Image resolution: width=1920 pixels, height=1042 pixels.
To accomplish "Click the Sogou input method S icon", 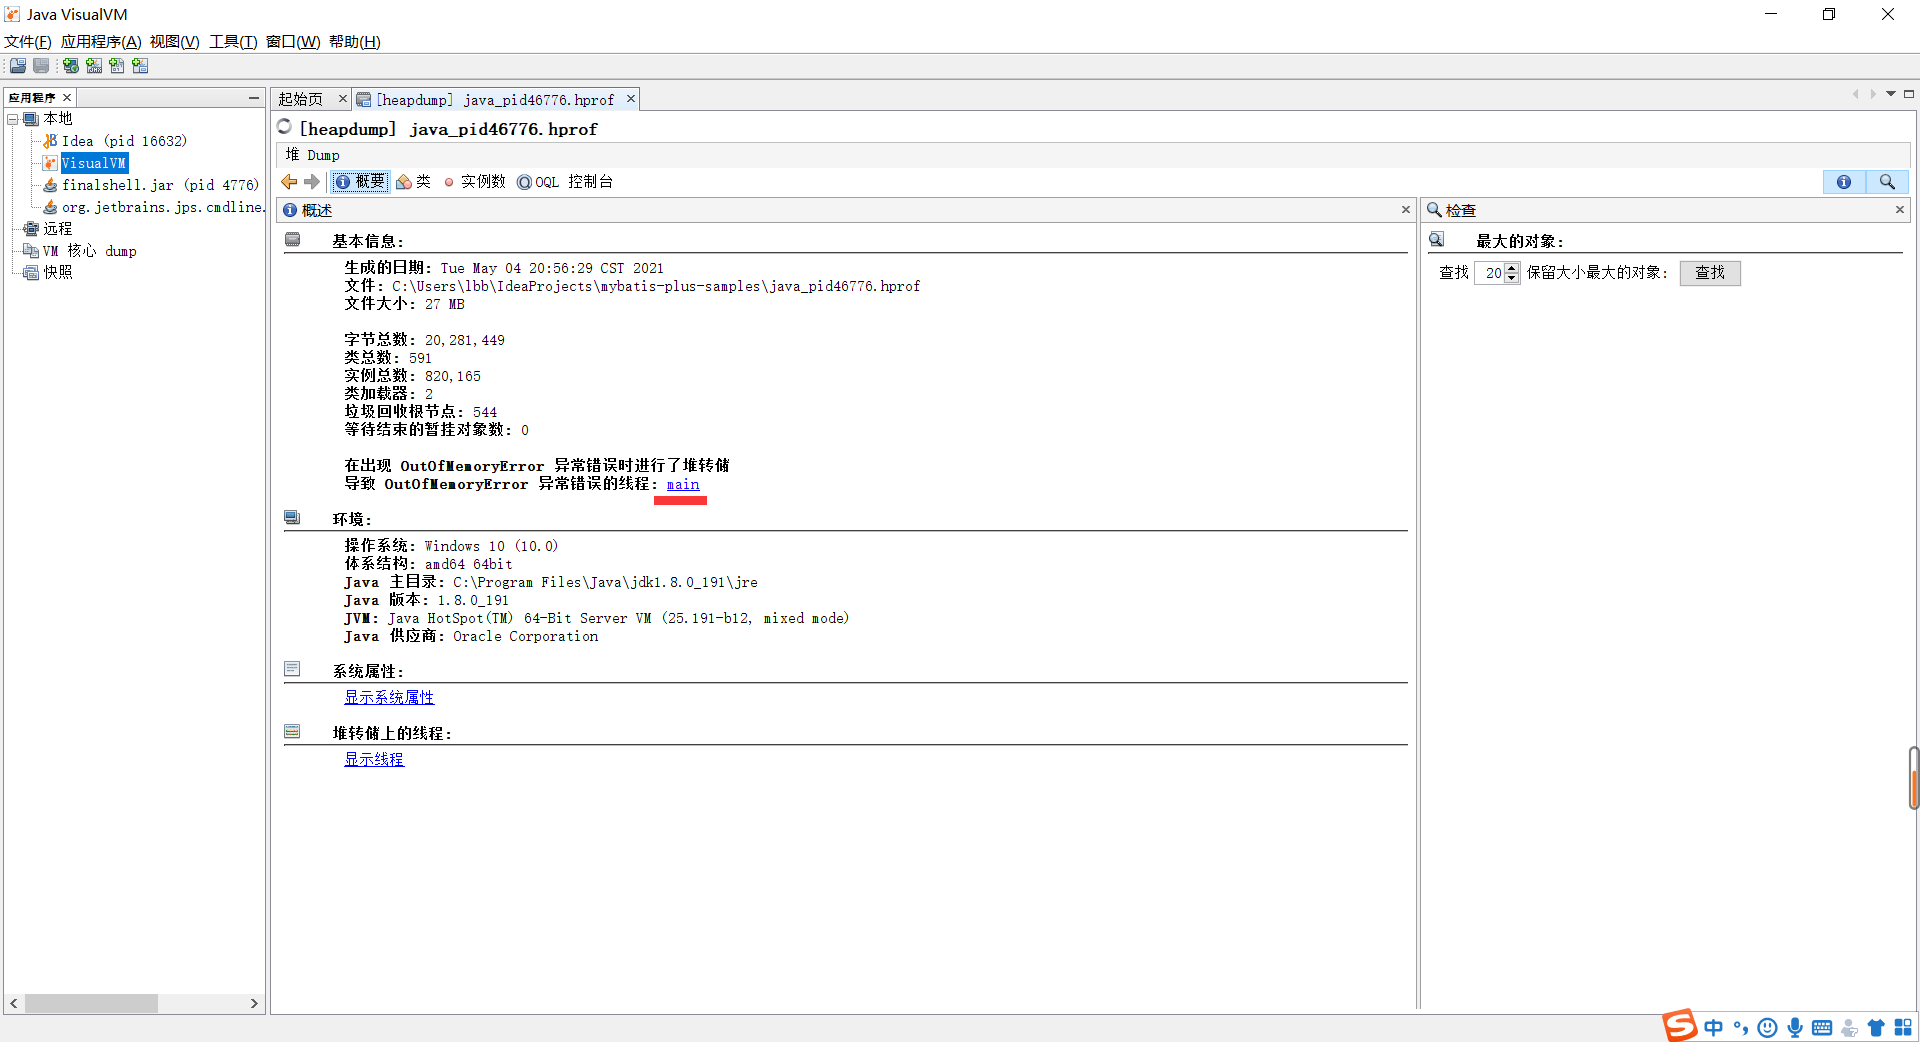I will [1680, 1026].
